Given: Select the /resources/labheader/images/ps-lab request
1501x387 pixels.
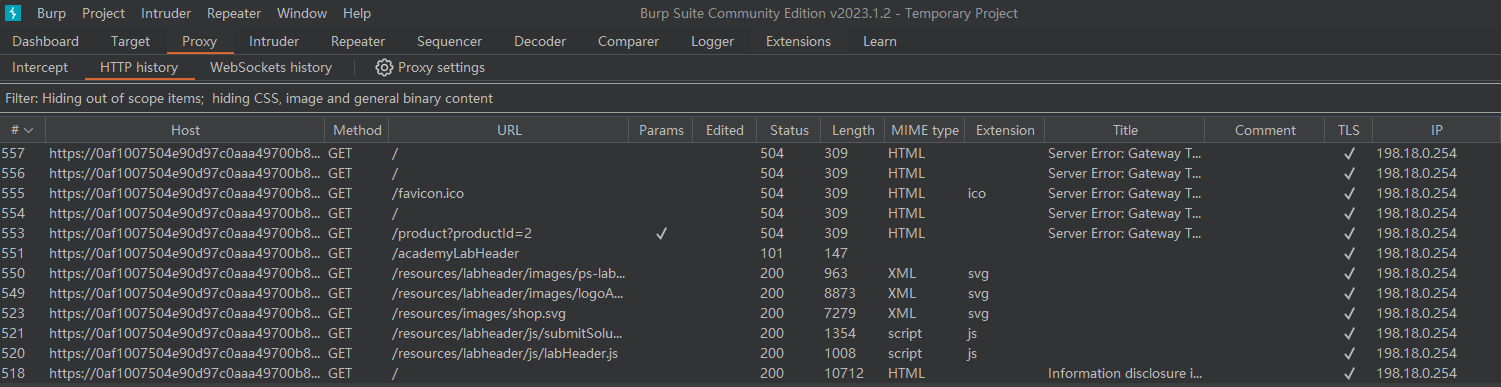Looking at the screenshot, I should (509, 273).
